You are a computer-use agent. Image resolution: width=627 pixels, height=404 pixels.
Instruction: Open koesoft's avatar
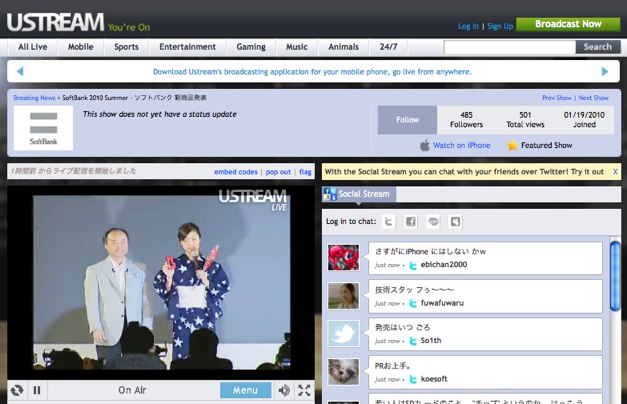click(x=343, y=372)
